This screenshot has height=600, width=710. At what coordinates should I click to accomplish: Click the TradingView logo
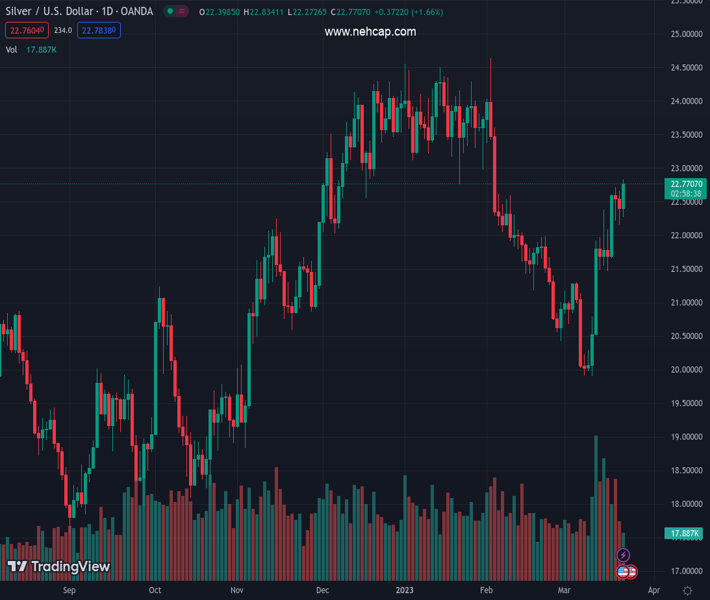pos(58,567)
